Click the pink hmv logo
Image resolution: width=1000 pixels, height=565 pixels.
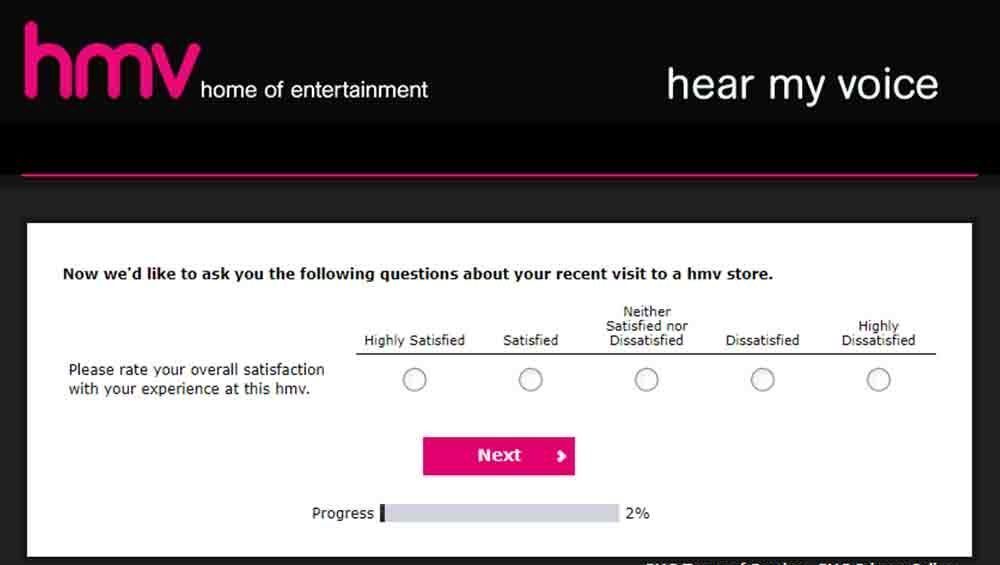(112, 61)
